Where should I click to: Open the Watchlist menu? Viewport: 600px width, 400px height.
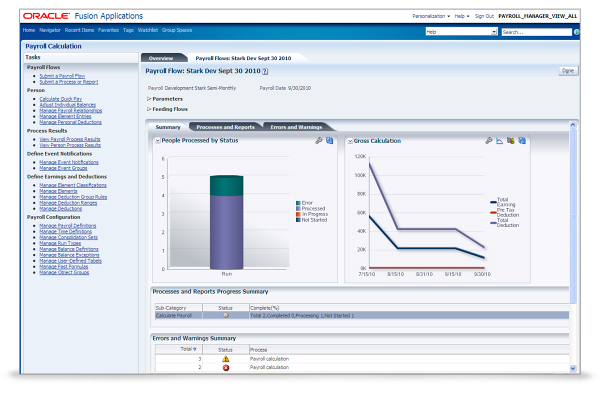(x=148, y=30)
